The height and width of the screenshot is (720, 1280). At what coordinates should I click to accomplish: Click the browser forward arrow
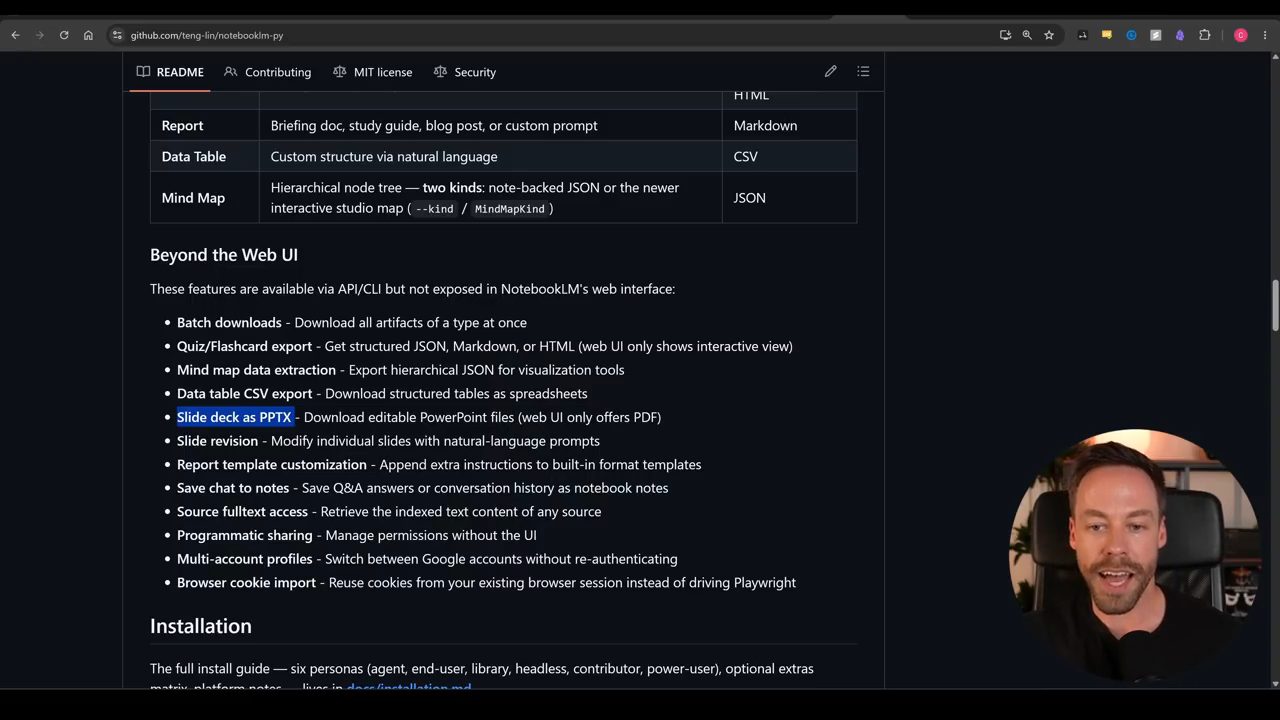(x=40, y=35)
